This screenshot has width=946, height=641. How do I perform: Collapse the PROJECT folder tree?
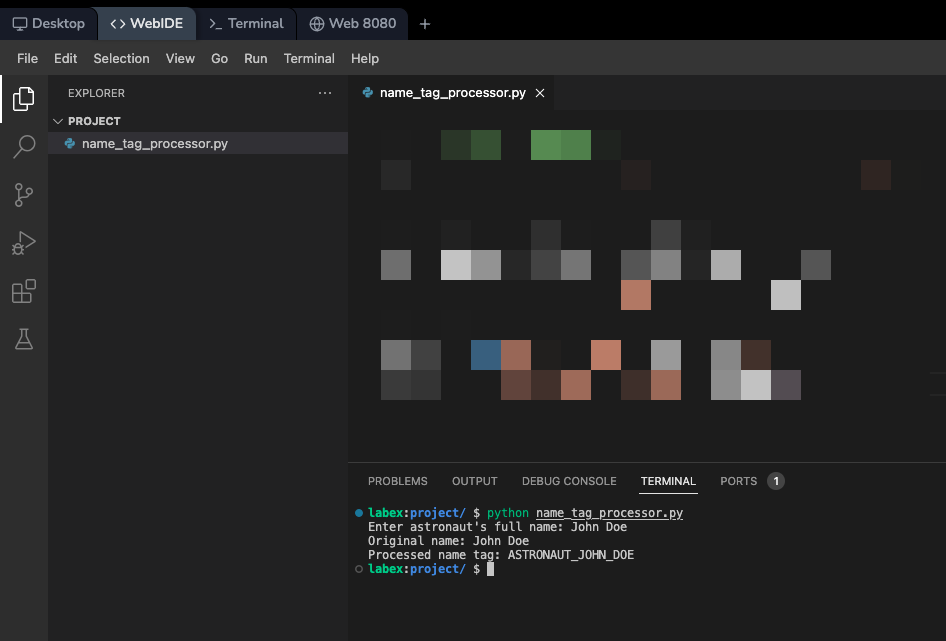tap(58, 120)
